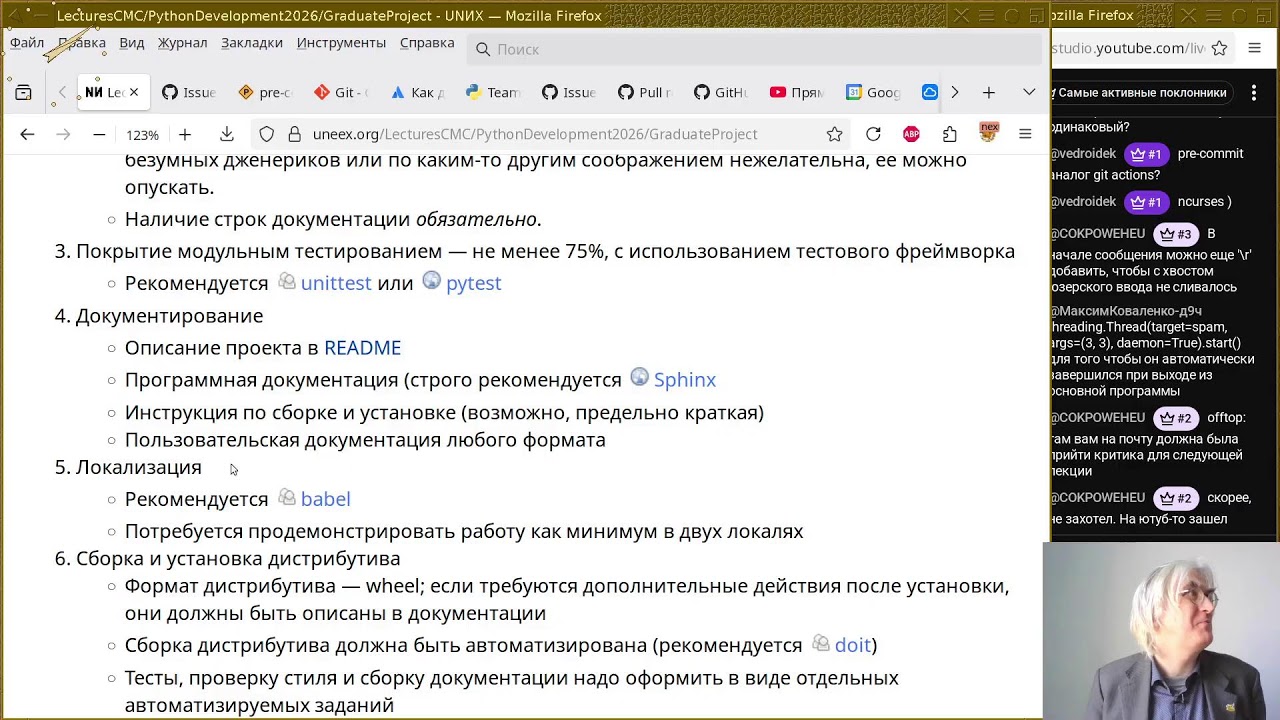
Task: Open the Правка menu
Action: pos(82,43)
